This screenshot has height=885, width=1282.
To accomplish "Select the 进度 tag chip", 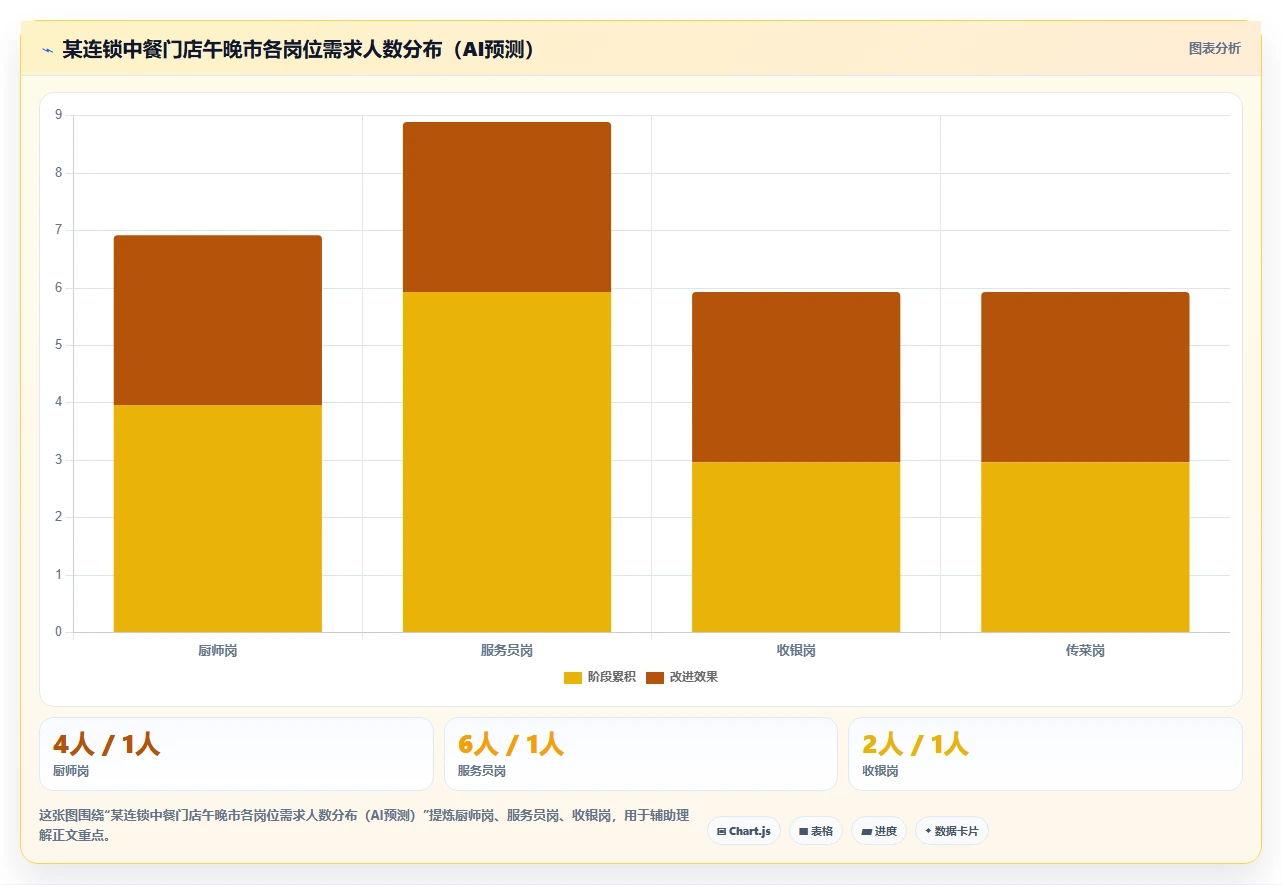I will tap(879, 831).
